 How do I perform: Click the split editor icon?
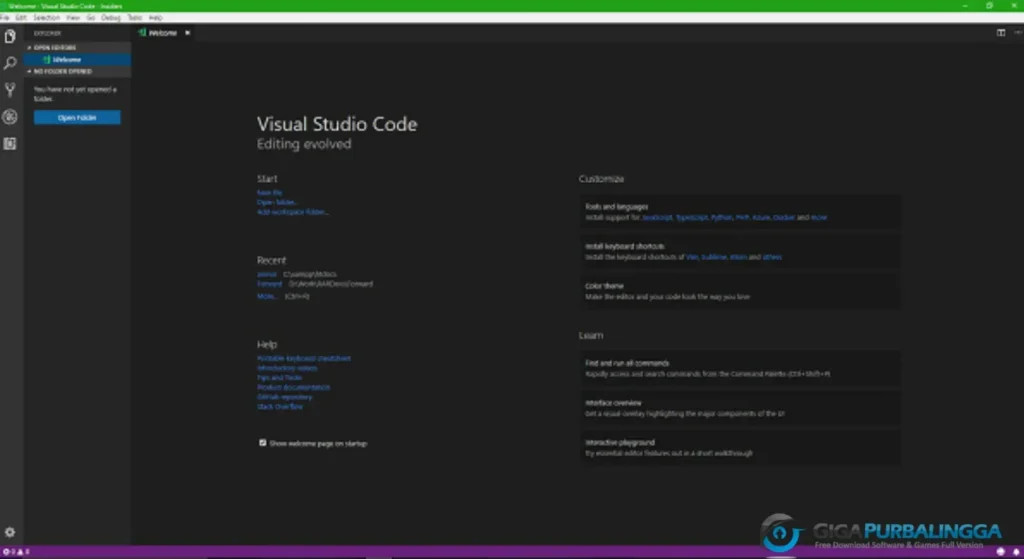(x=1000, y=33)
